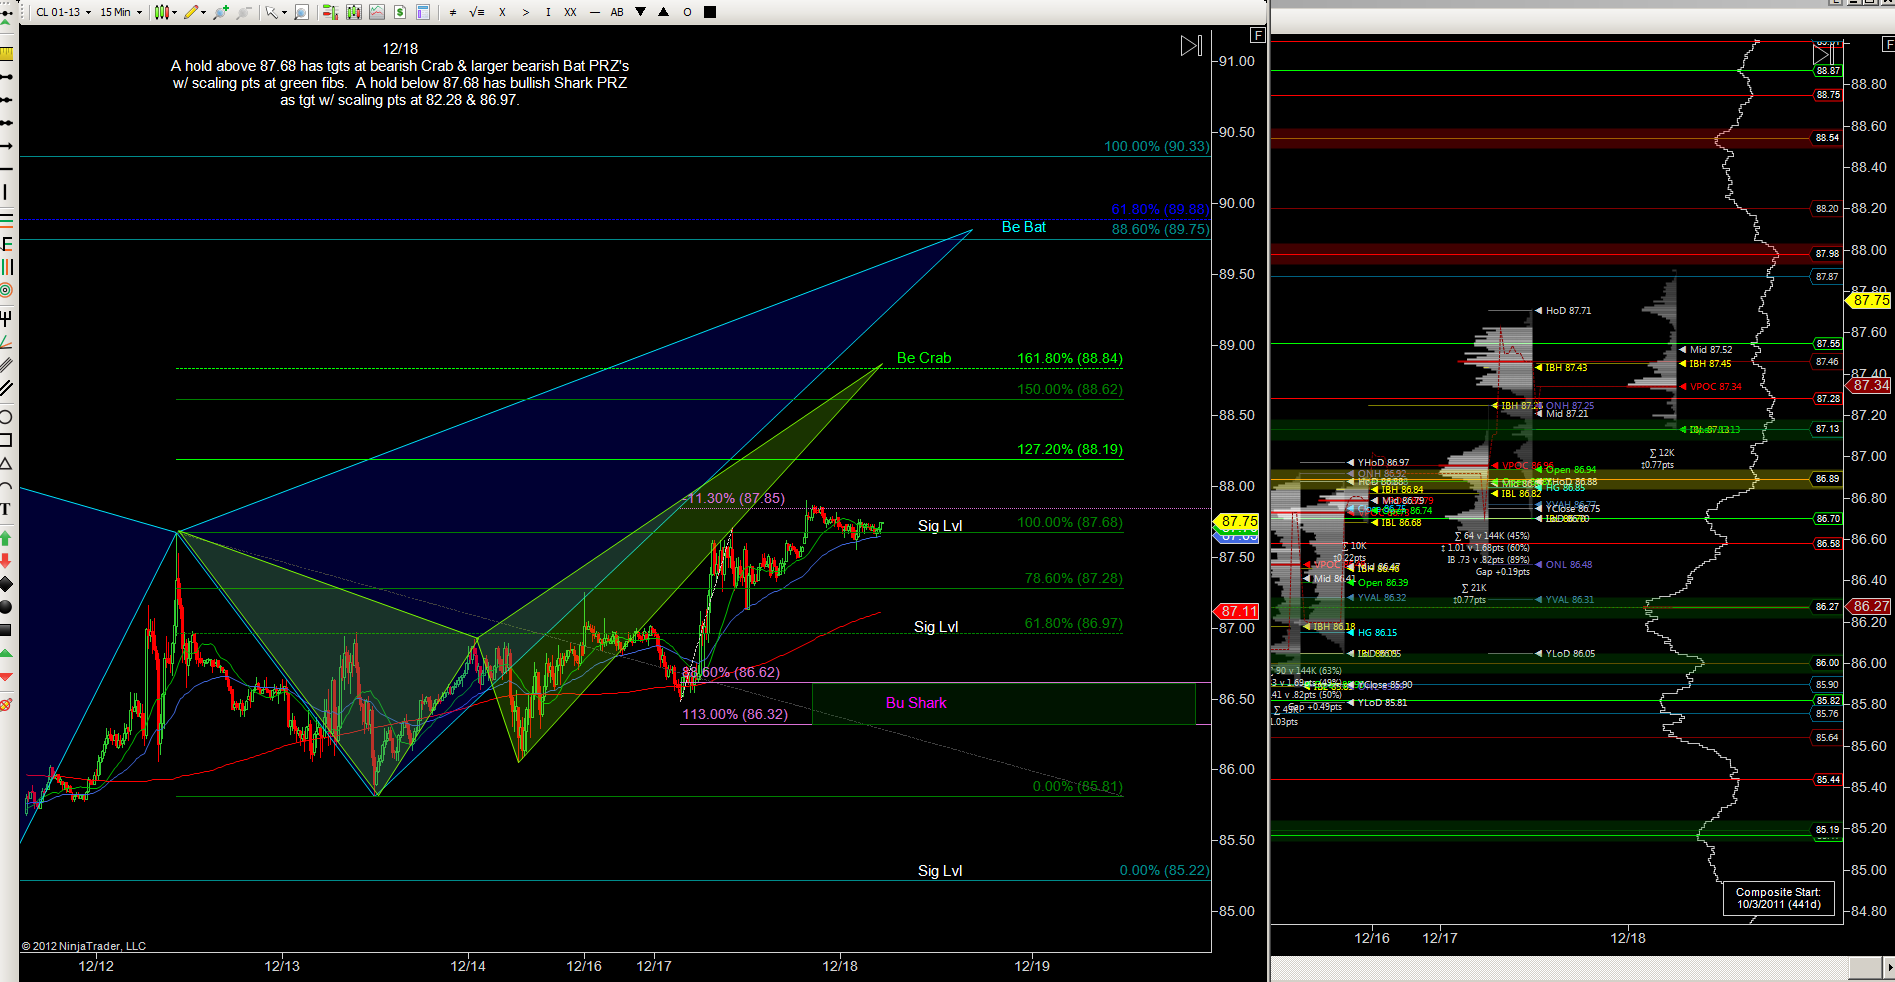Screen dimensions: 1895x982
Task: Open the data series candlestick icon
Action: 353,12
